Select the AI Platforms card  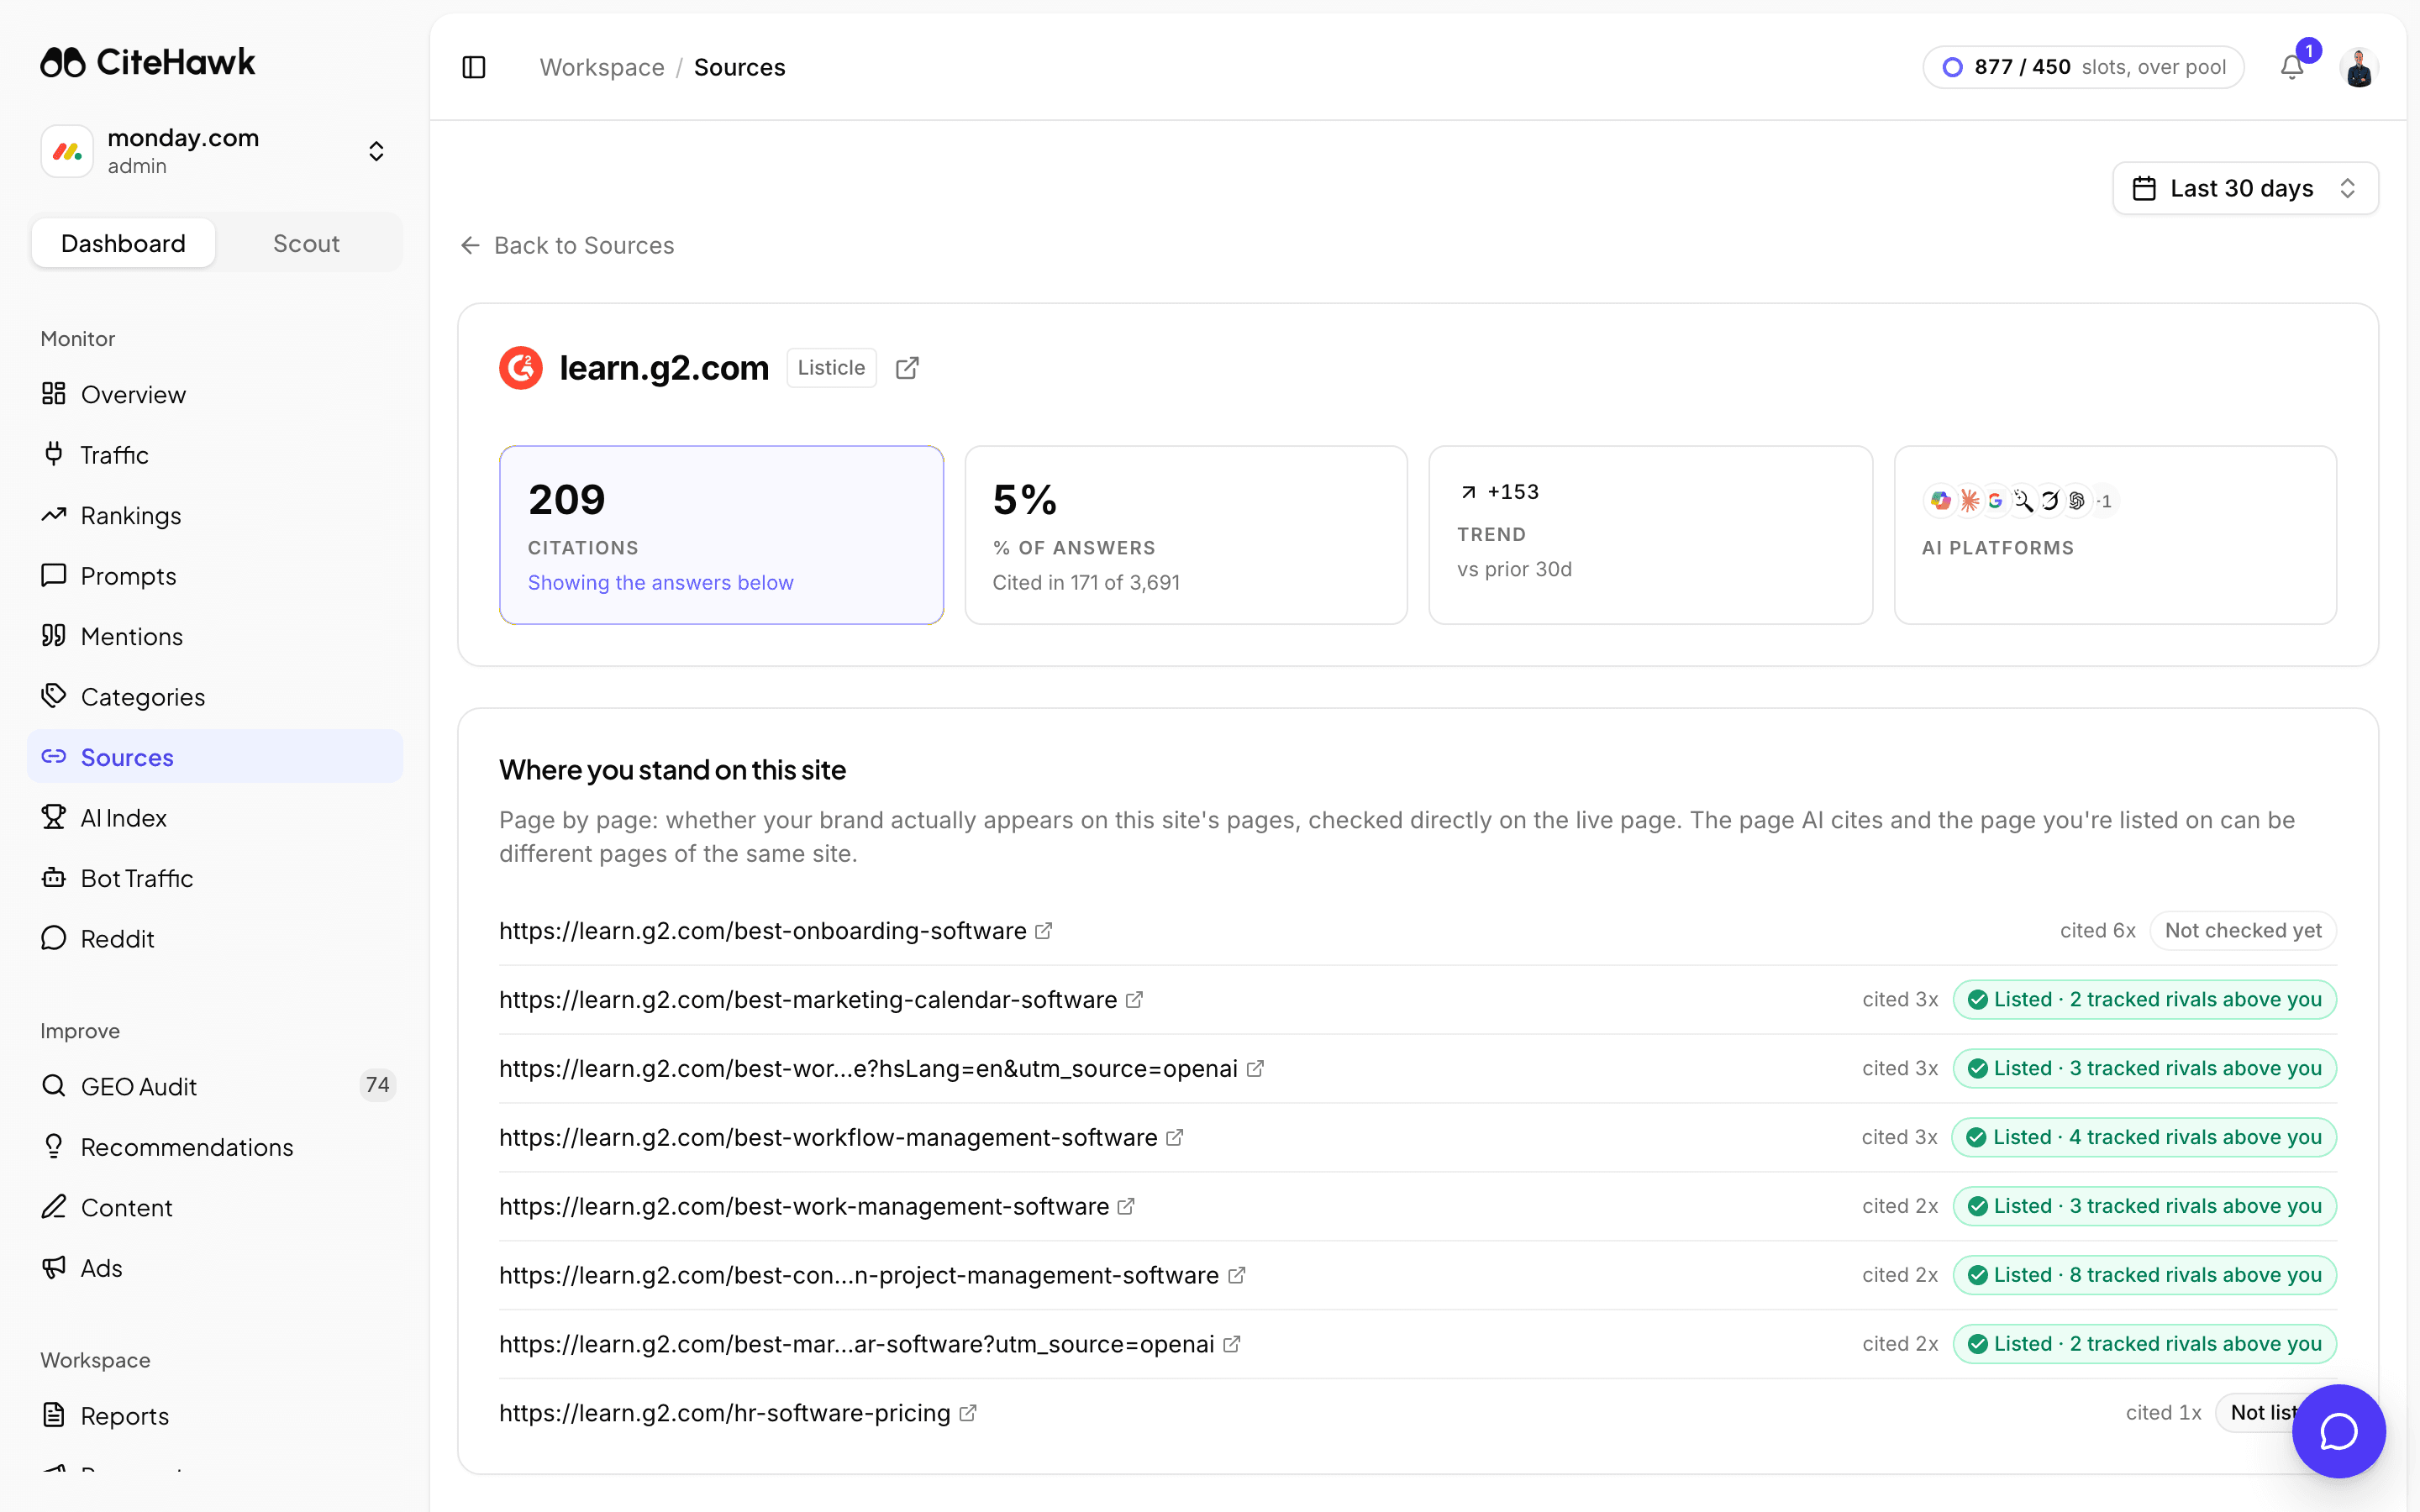click(2115, 535)
